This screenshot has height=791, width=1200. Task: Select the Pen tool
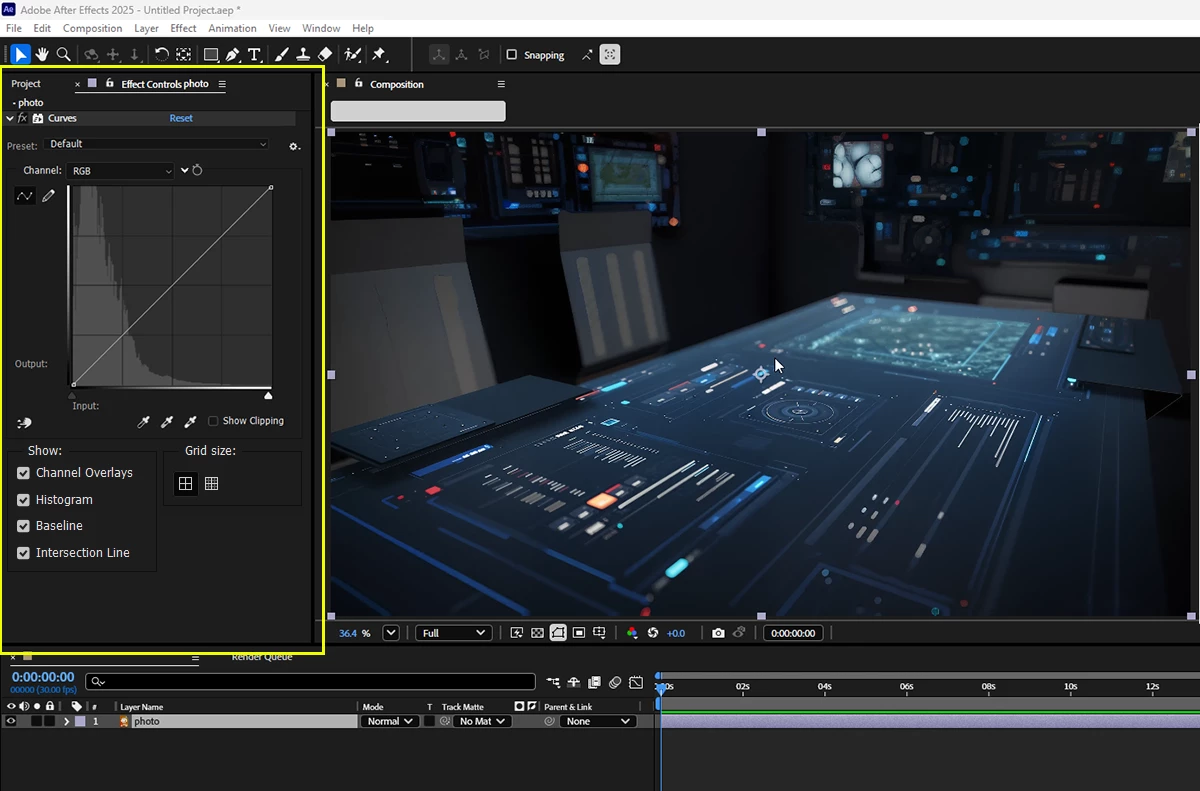[233, 55]
